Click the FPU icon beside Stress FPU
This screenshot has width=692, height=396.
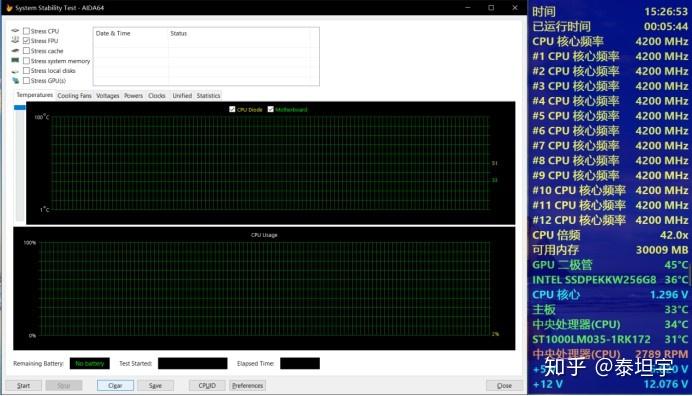click(15, 40)
